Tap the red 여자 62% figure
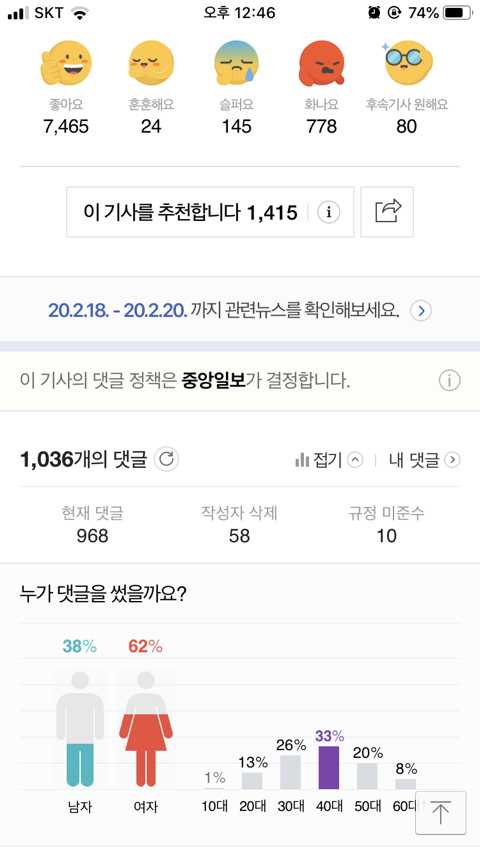Screen dimensions: 480x854 [146, 729]
